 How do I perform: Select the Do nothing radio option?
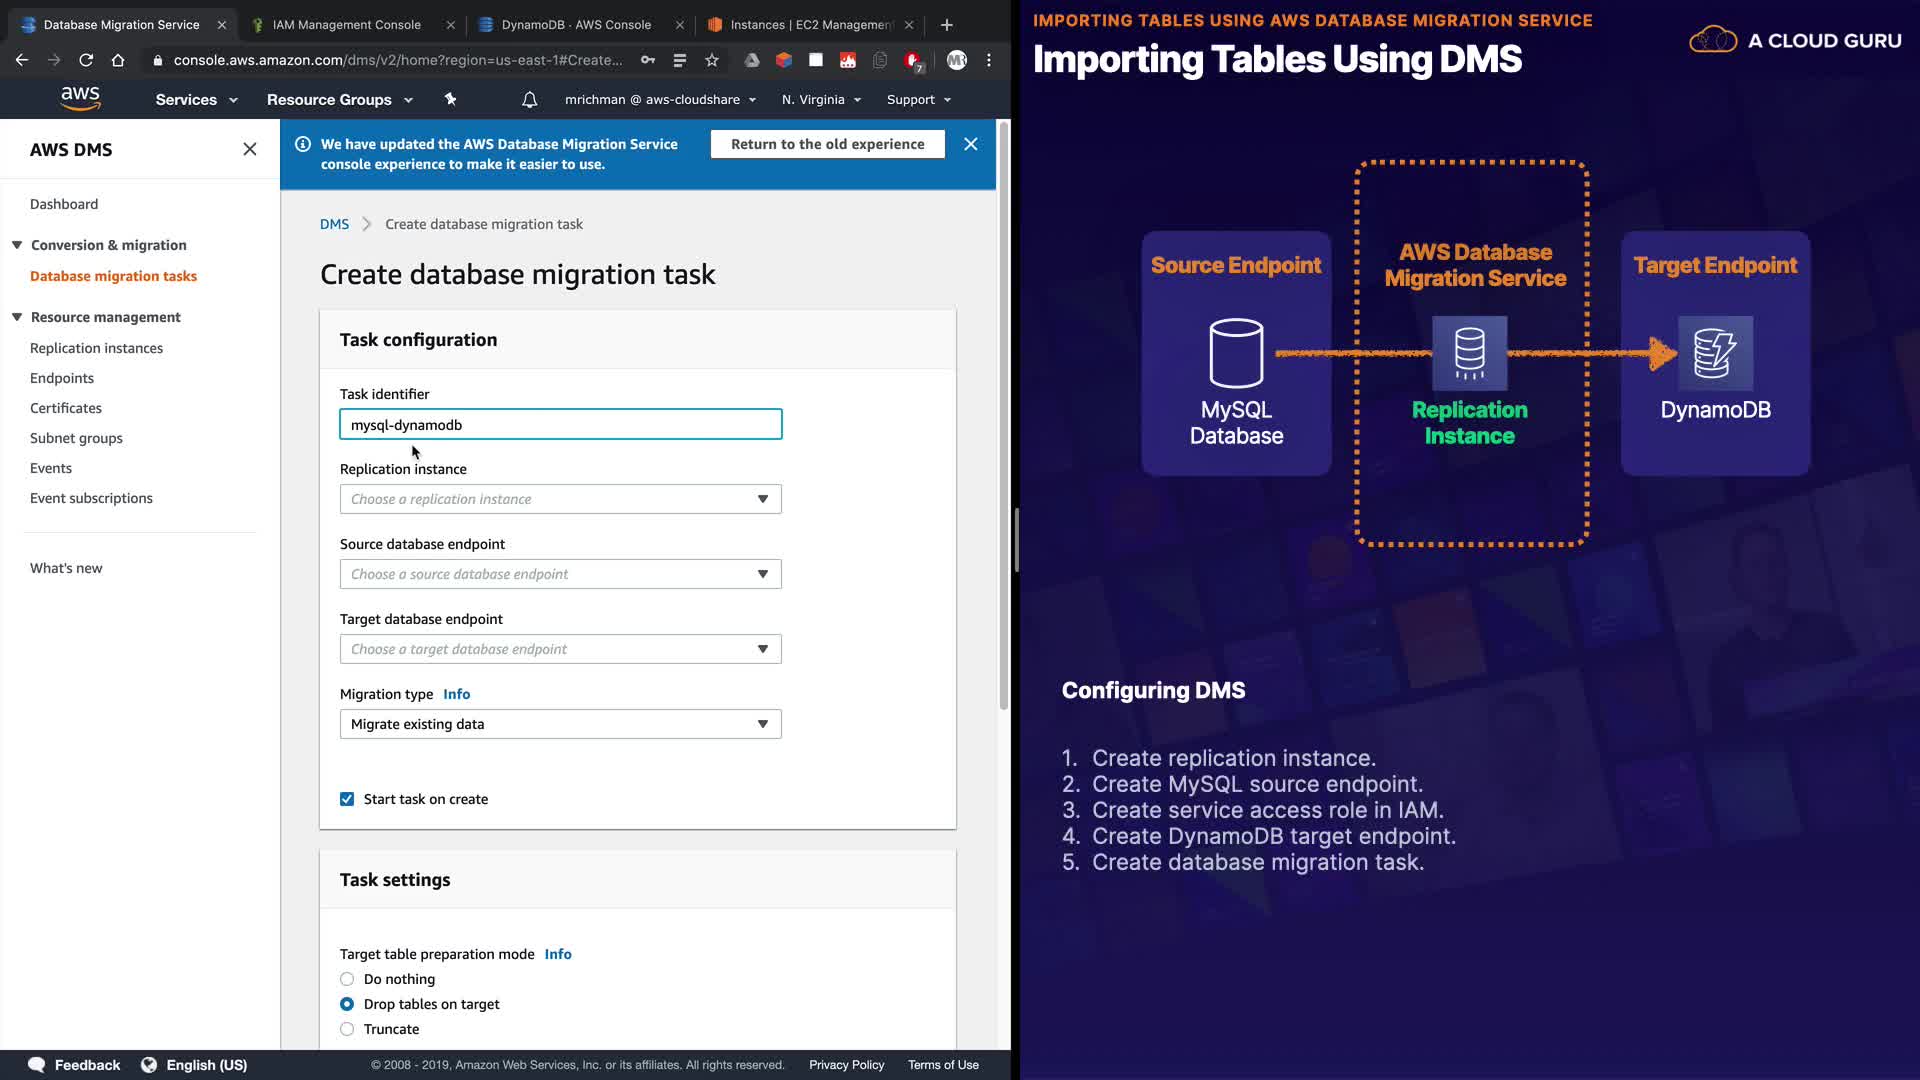click(347, 979)
